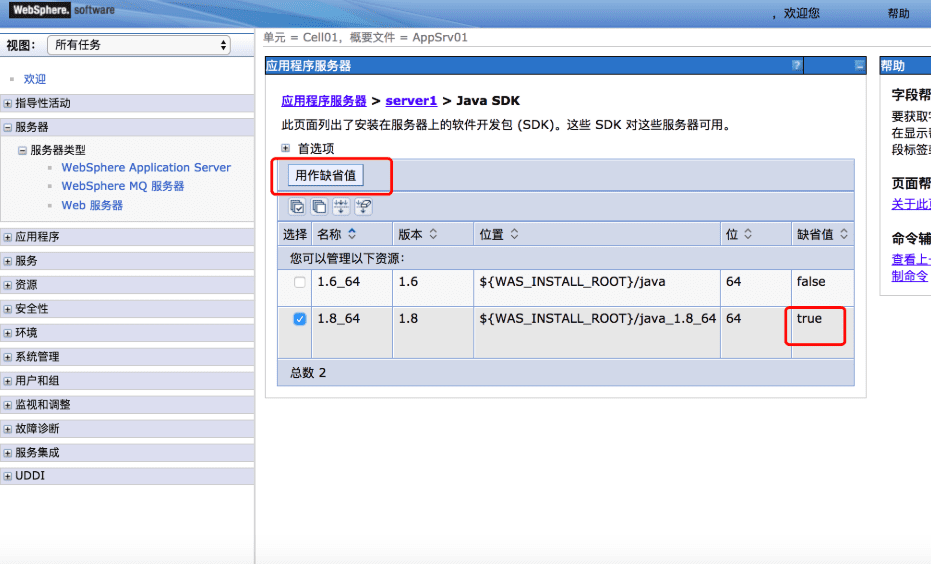Click 1.6_64 name cell
This screenshot has width=931, height=564.
pos(338,281)
